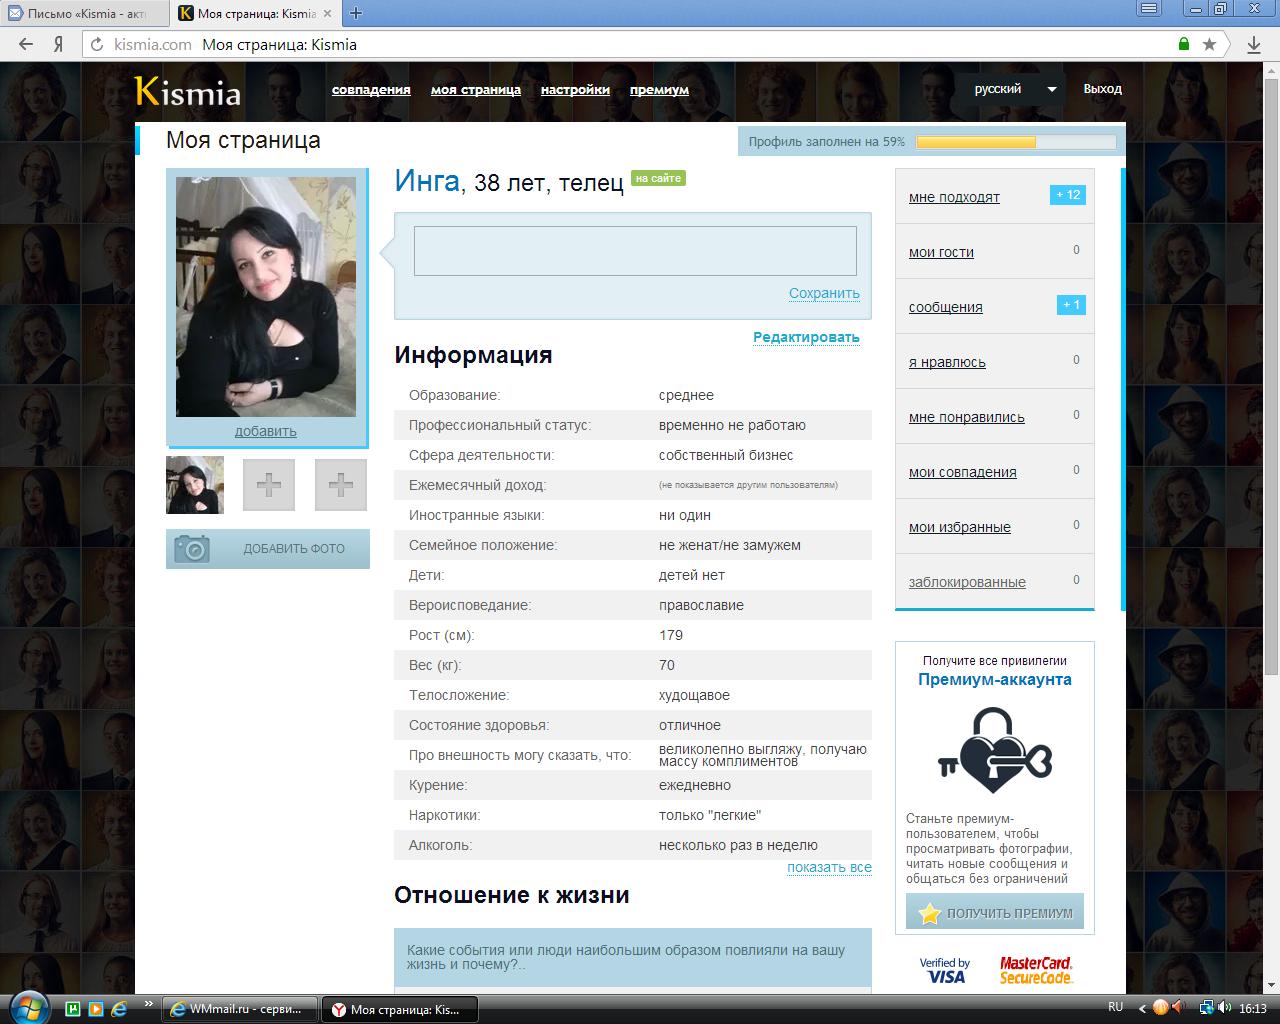The image size is (1280, 1024).
Task: Open заблокированные sidebar link
Action: coord(967,582)
